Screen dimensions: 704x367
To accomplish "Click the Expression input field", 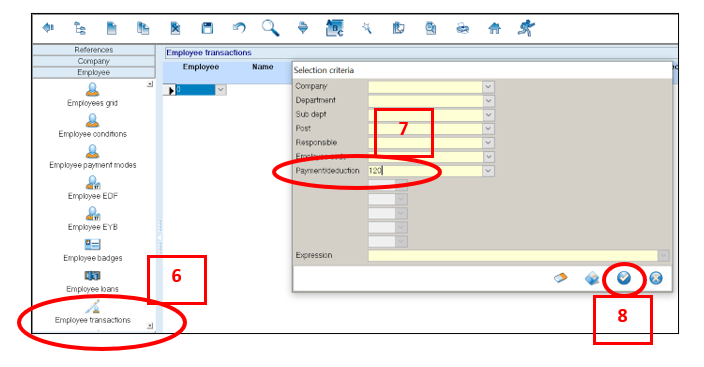I will [x=513, y=256].
